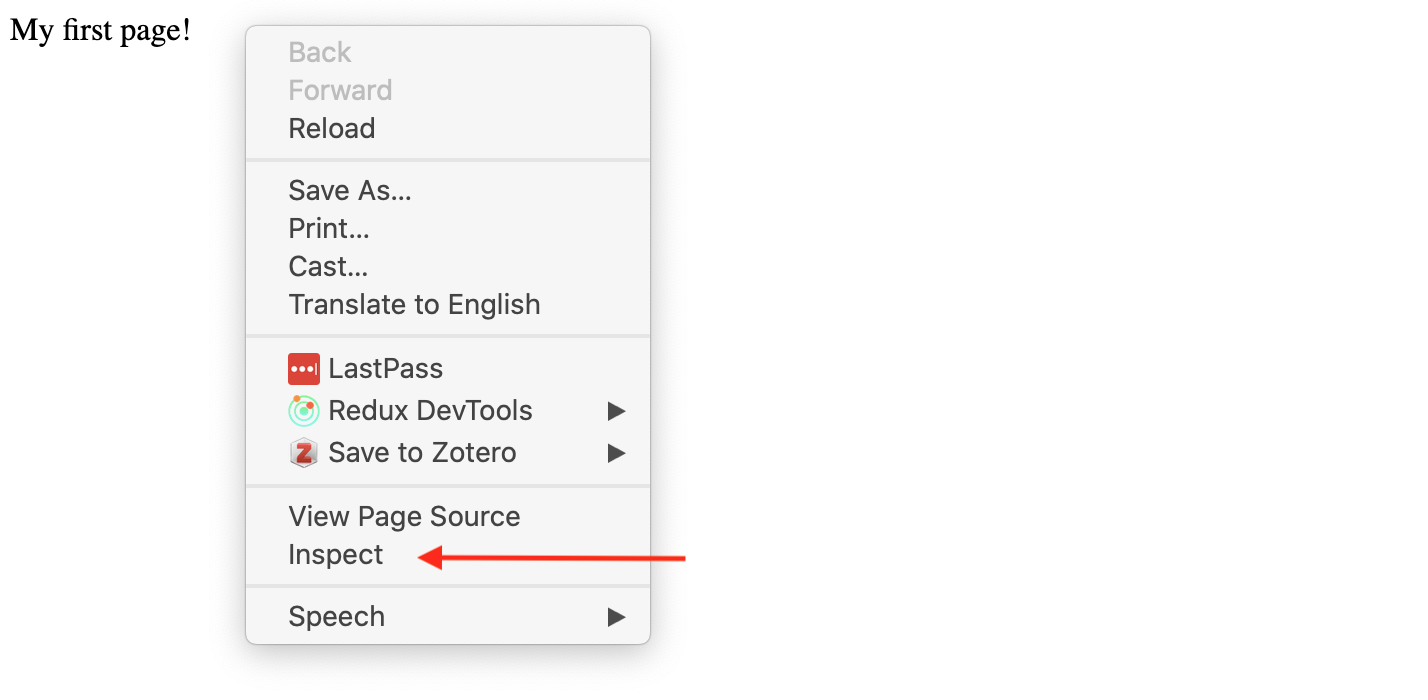Screen dimensions: 1428x700
Task: Choose Inspect from the context menu
Action: pyautogui.click(x=336, y=555)
